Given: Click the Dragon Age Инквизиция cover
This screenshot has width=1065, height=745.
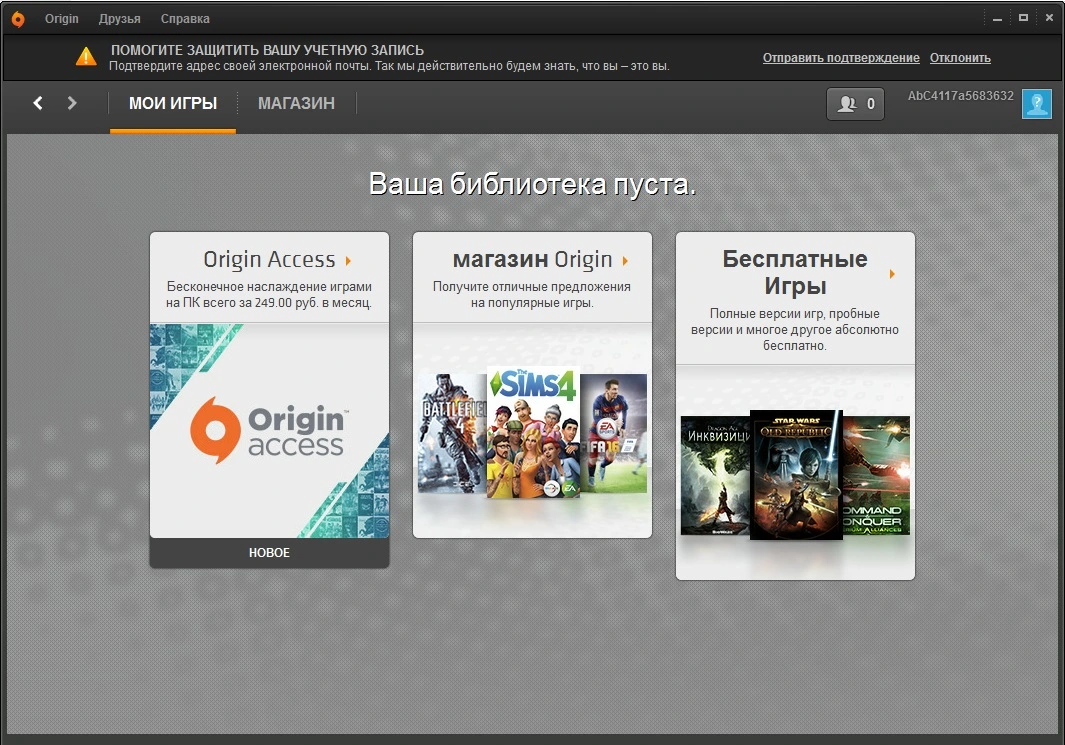Looking at the screenshot, I should pyautogui.click(x=715, y=475).
